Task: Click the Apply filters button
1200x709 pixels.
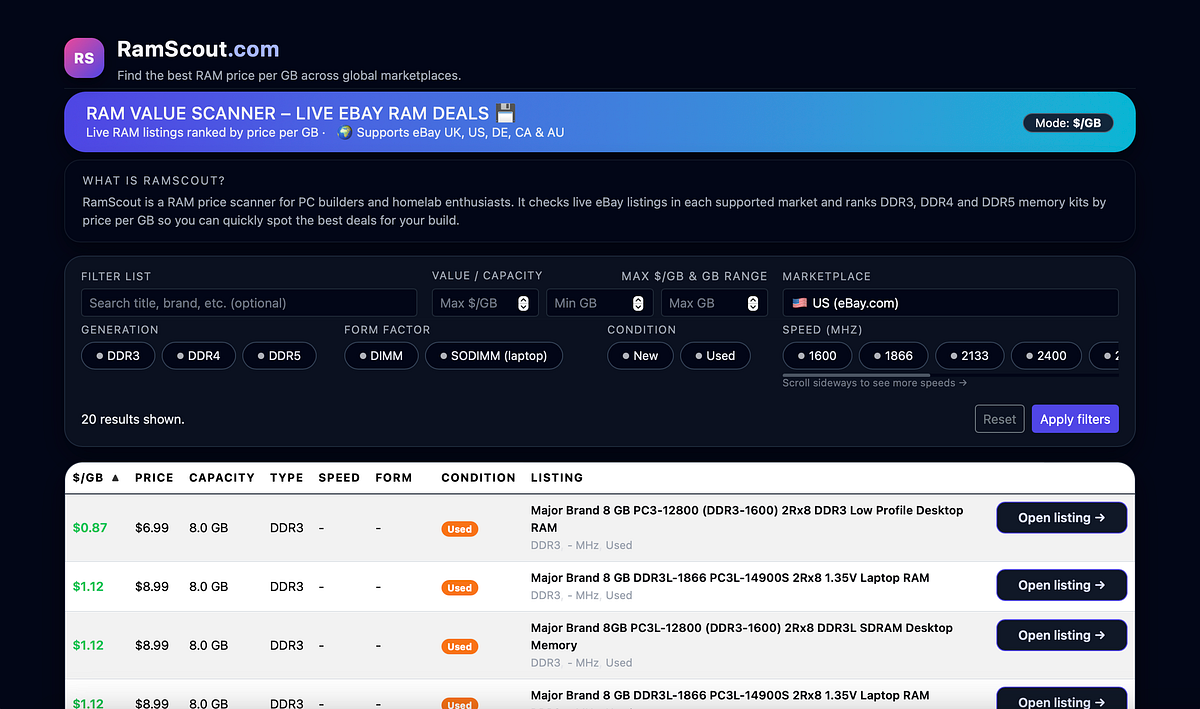Action: [1075, 419]
